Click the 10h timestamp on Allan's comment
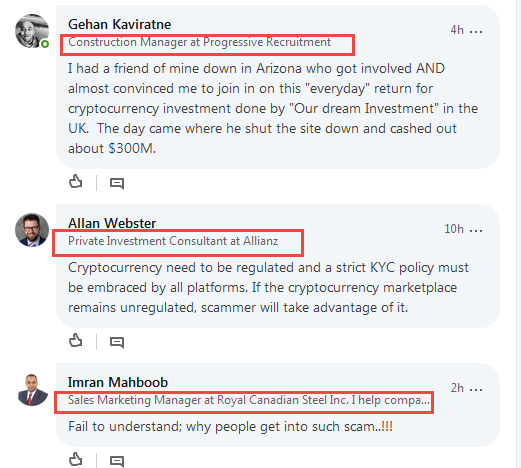This screenshot has height=468, width=521. pyautogui.click(x=454, y=229)
